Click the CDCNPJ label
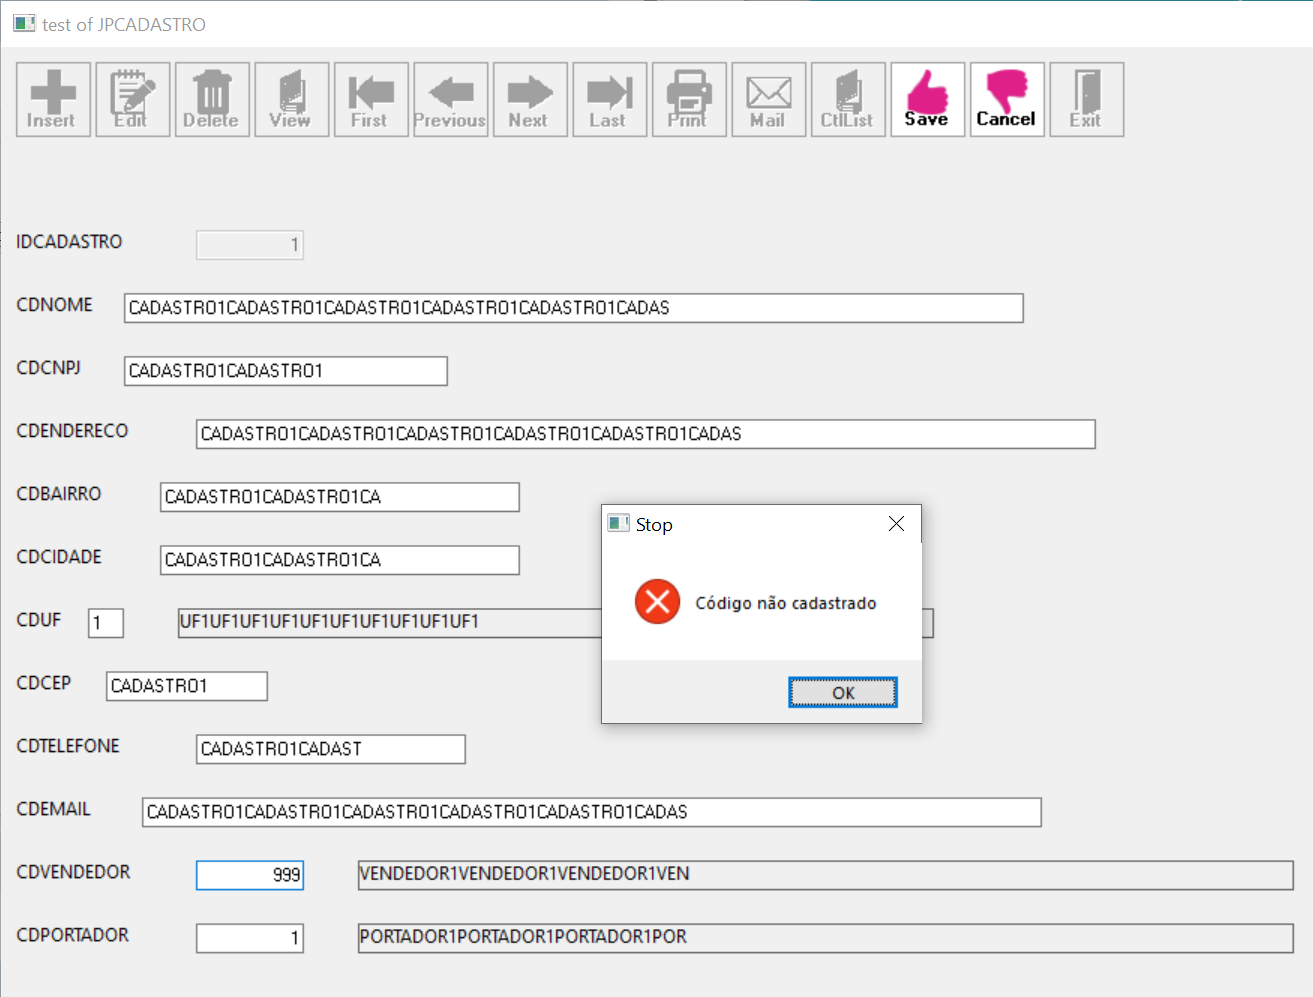This screenshot has height=997, width=1313. click(x=49, y=368)
